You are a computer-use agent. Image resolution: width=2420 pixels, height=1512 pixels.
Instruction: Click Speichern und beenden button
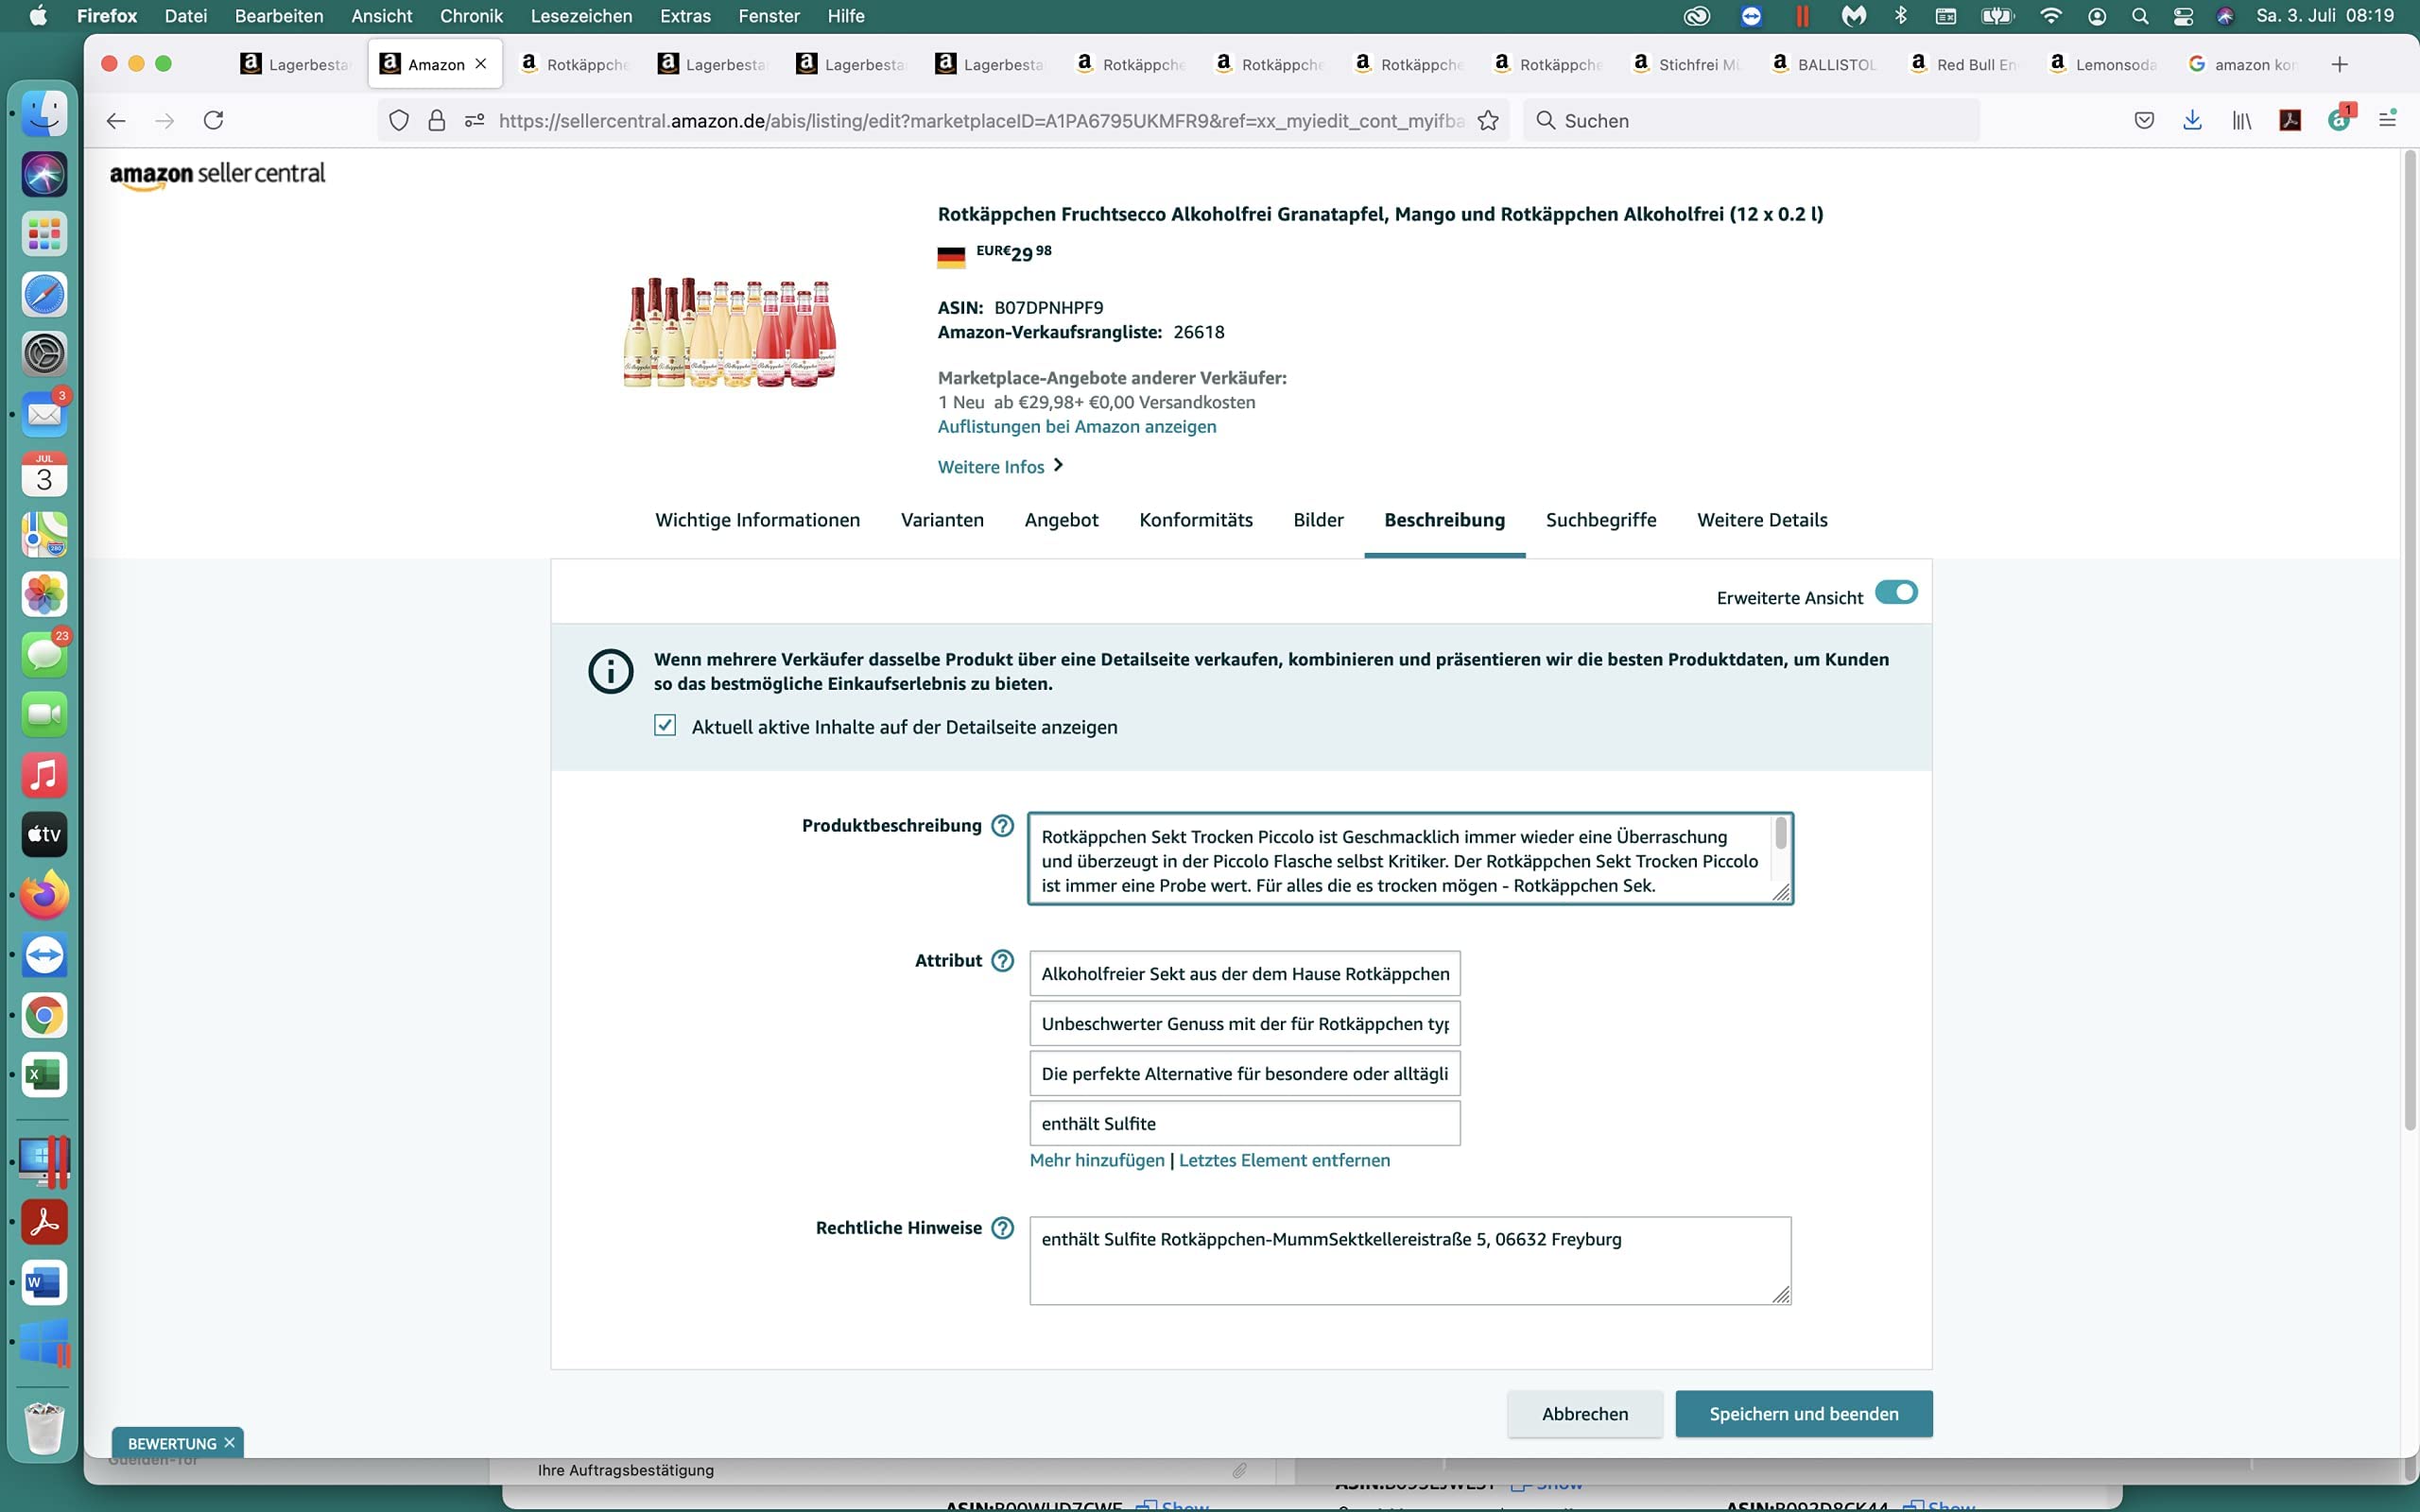[1804, 1414]
